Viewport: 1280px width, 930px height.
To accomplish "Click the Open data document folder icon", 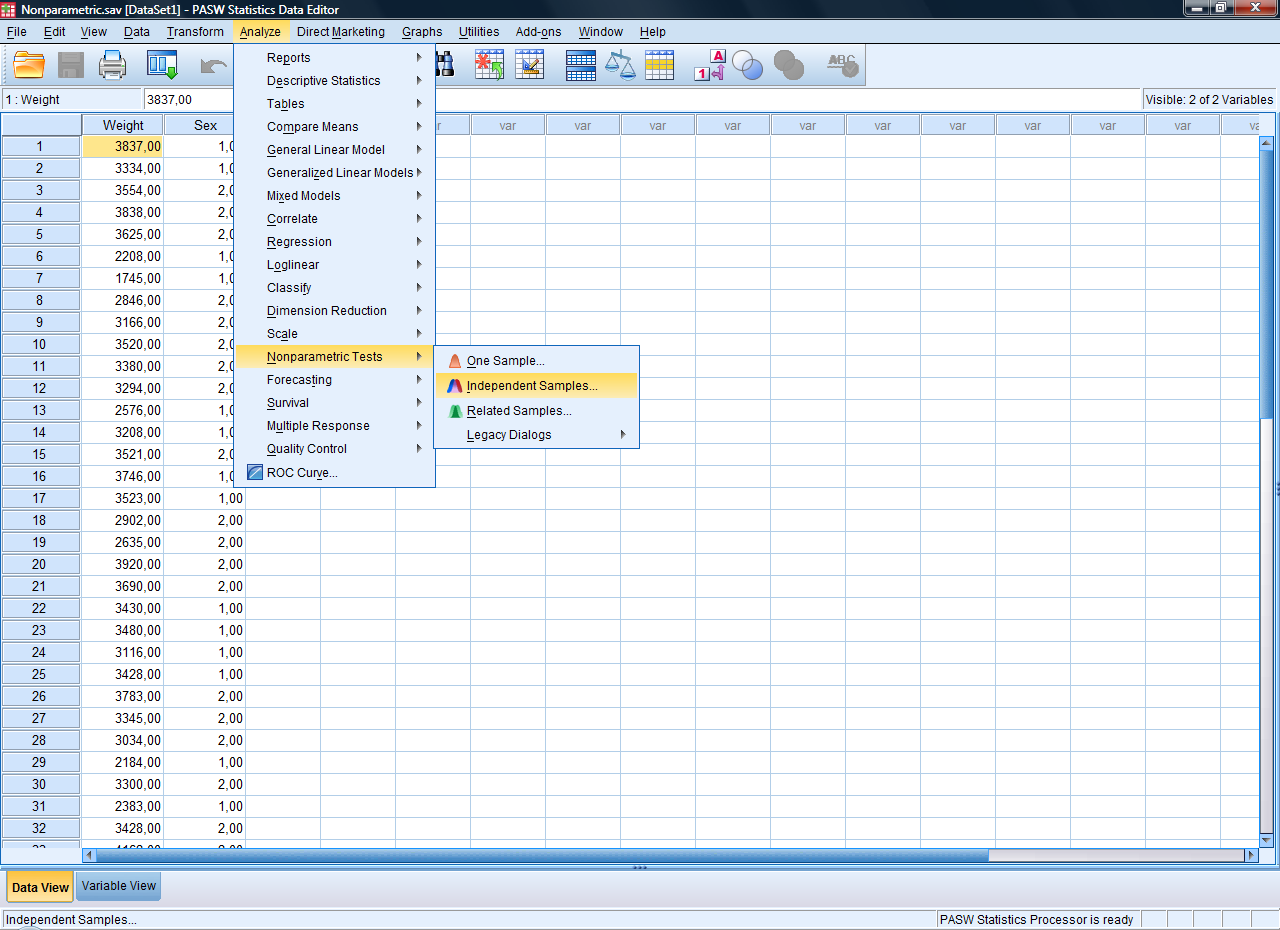I will coord(29,66).
